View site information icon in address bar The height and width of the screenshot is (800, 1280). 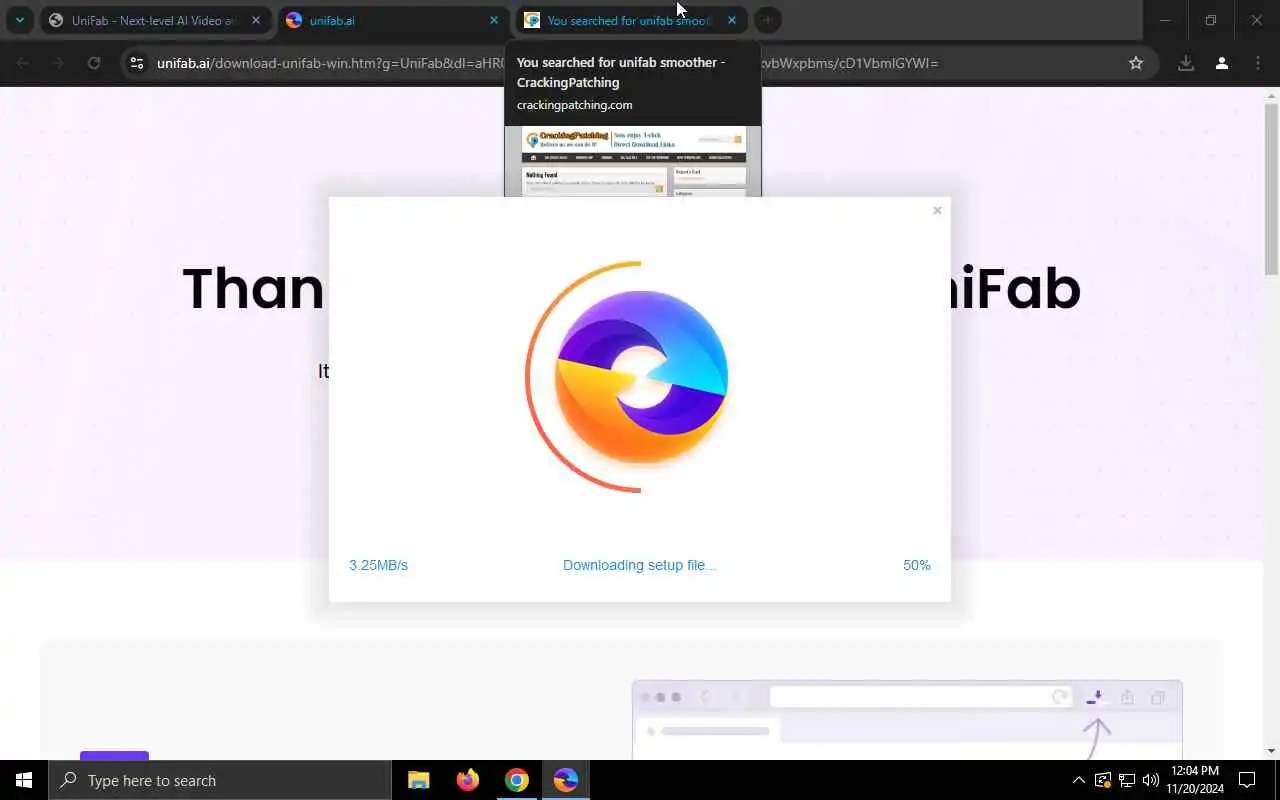[x=138, y=63]
